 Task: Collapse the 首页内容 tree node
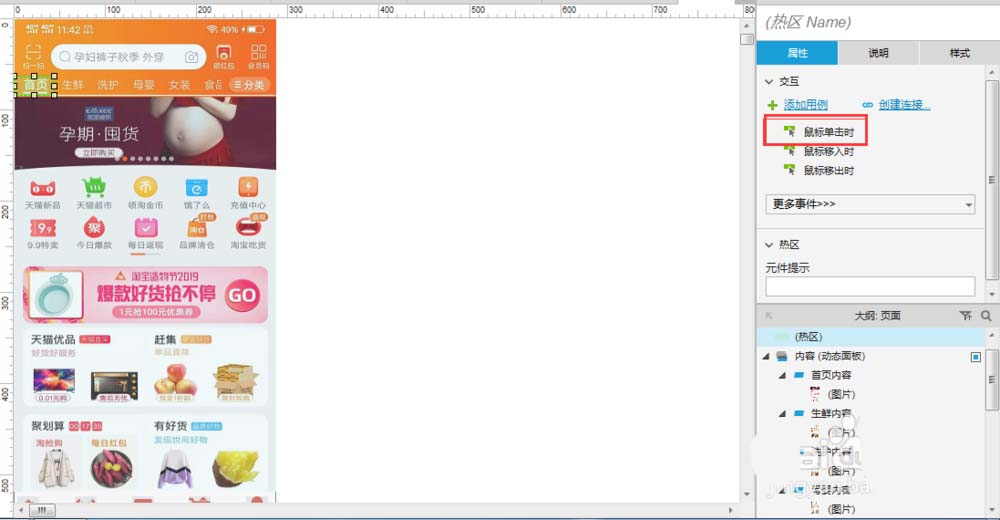click(x=782, y=375)
